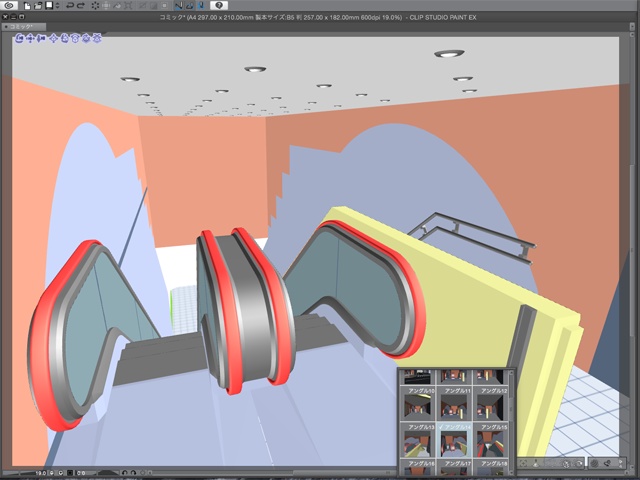
Task: Click the Save icon in toolbar
Action: click(x=48, y=6)
